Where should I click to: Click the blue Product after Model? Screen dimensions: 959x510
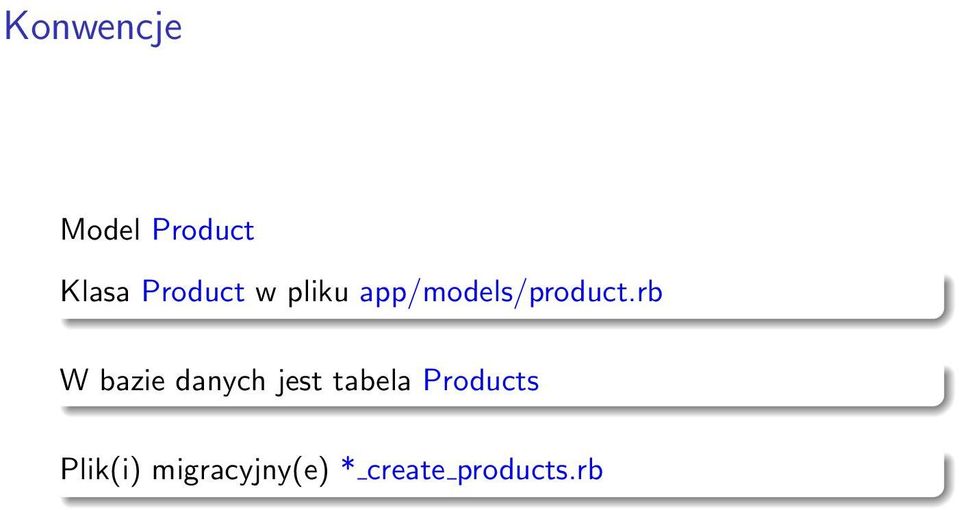point(203,230)
